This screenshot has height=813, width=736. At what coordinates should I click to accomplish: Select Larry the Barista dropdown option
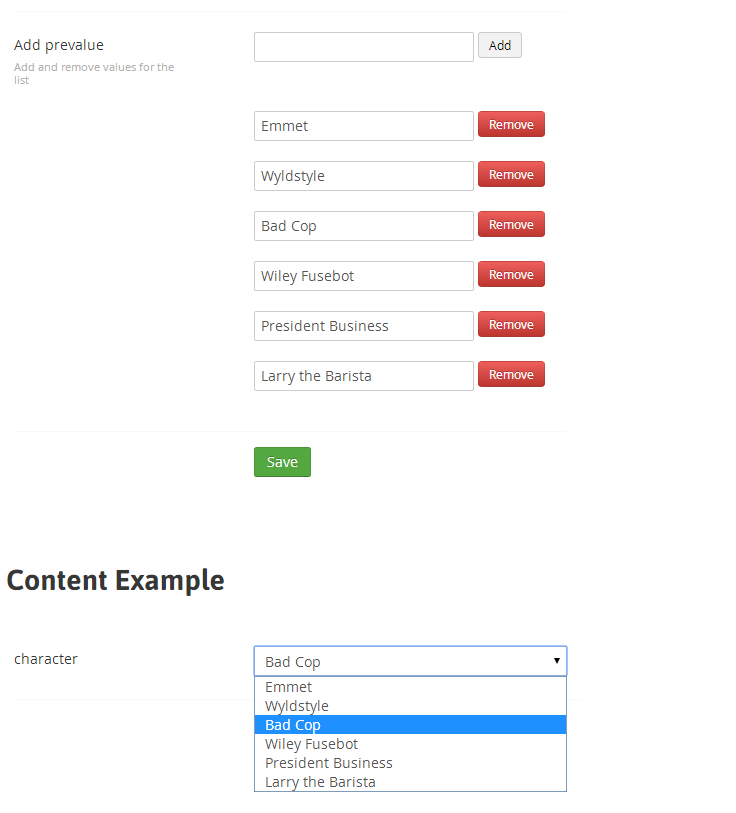coord(320,782)
